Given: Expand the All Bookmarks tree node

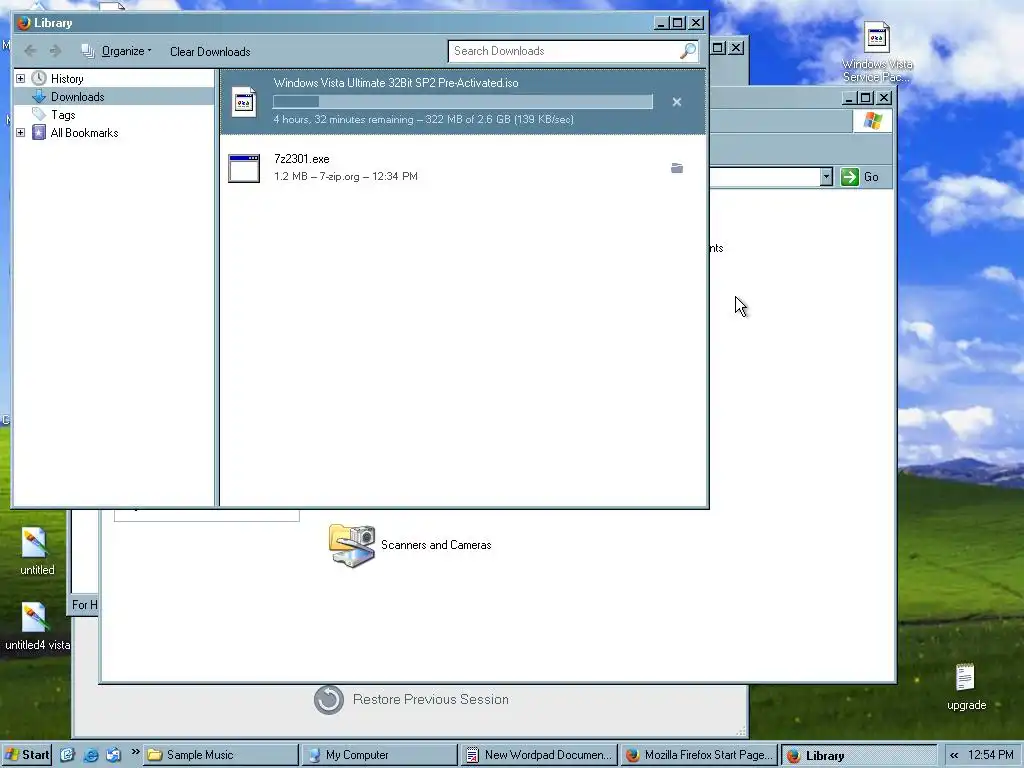Looking at the screenshot, I should [20, 133].
